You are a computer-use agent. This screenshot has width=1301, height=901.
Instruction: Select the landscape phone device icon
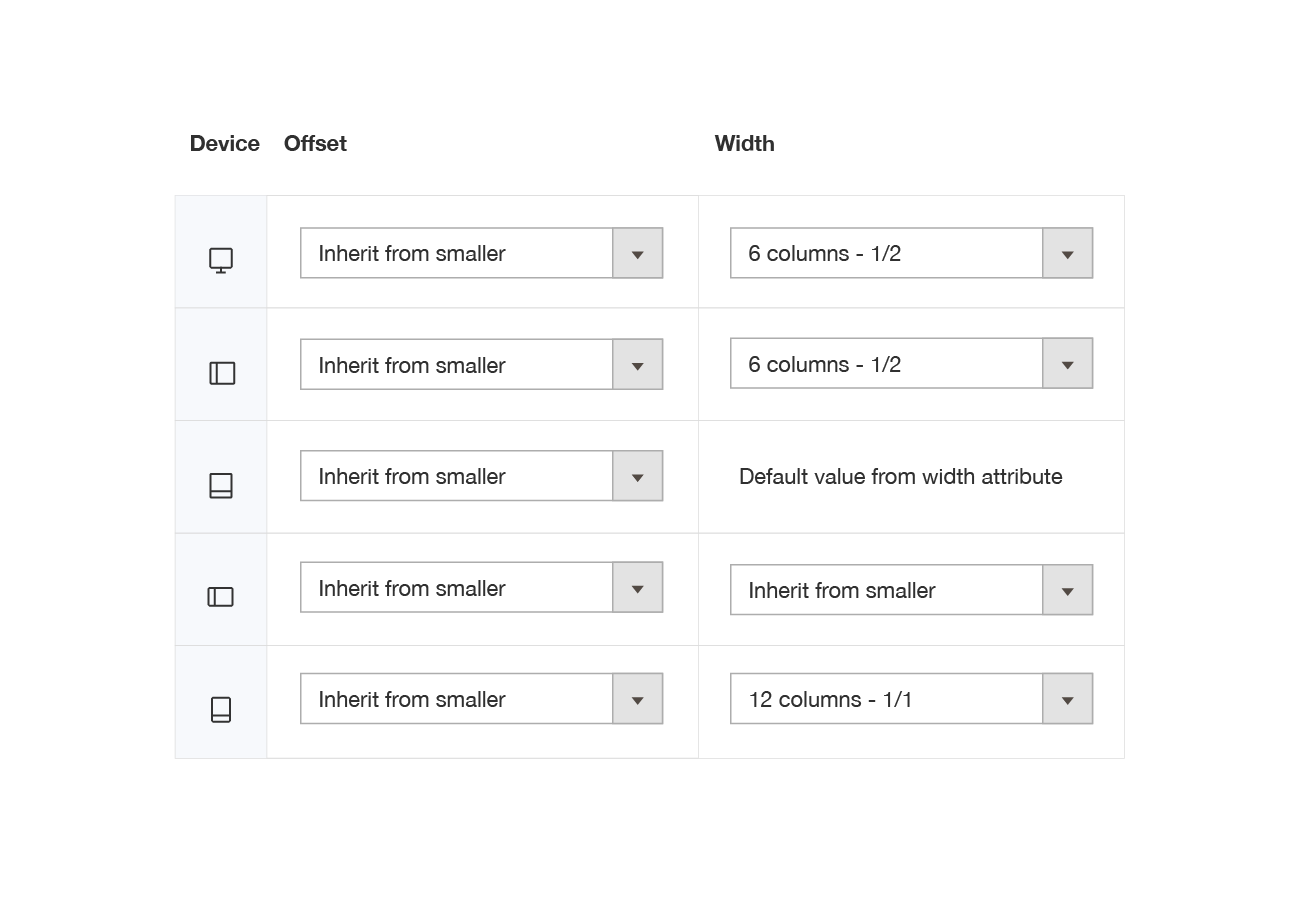click(x=221, y=594)
